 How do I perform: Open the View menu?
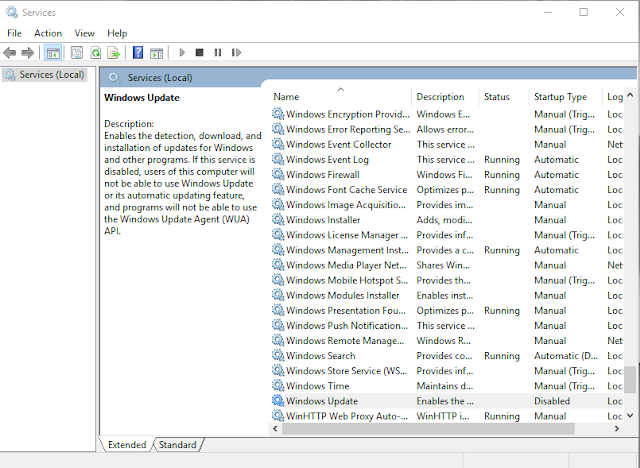point(84,33)
